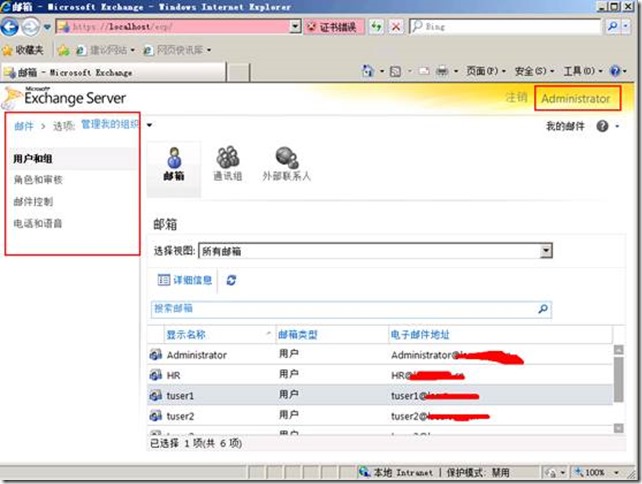This screenshot has width=642, height=484.
Task: Click the mailbox list scrollbar thumb
Action: (618, 379)
